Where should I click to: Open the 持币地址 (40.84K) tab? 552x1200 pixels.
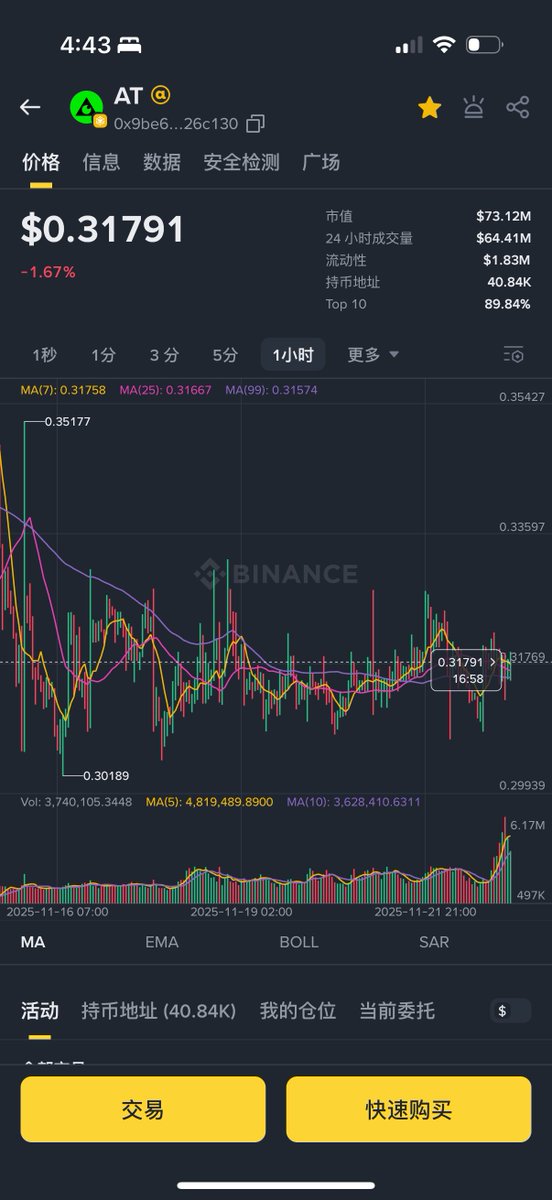click(x=159, y=1011)
